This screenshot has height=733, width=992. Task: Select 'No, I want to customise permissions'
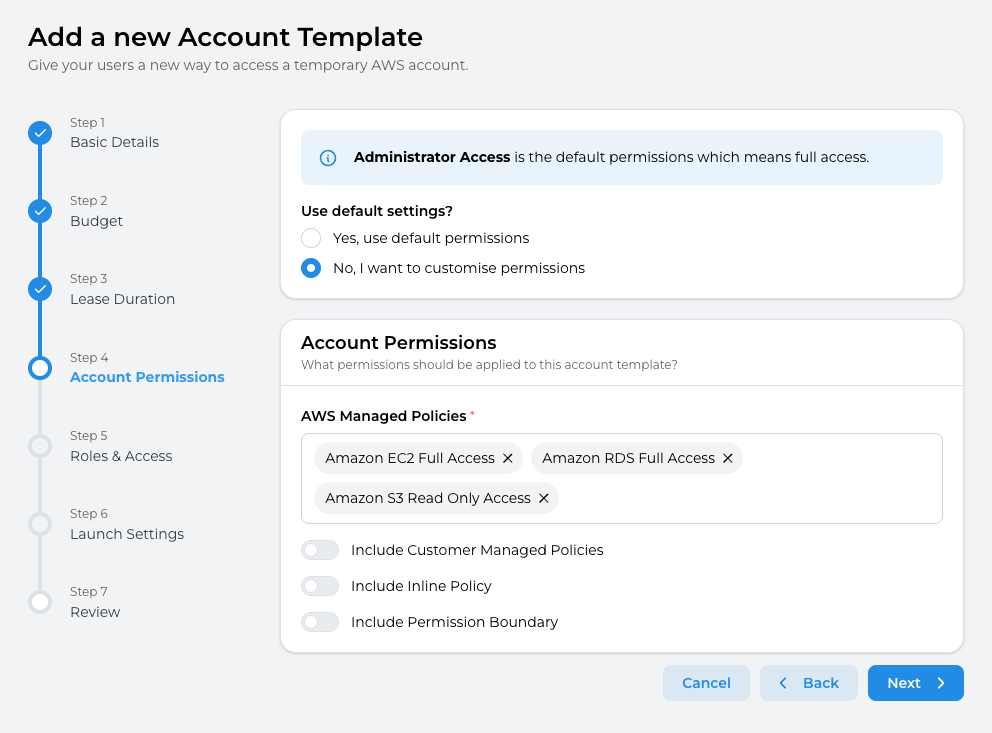point(311,268)
